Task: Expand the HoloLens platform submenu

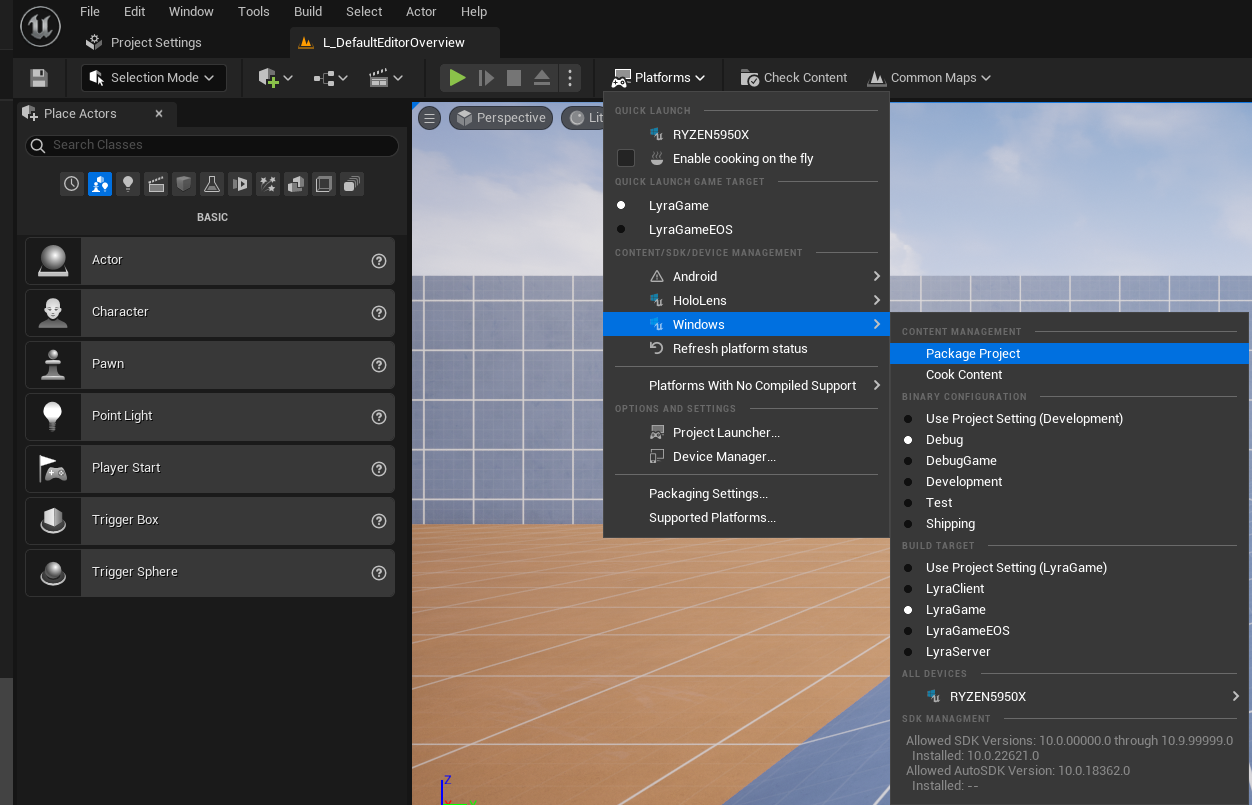Action: tap(746, 300)
